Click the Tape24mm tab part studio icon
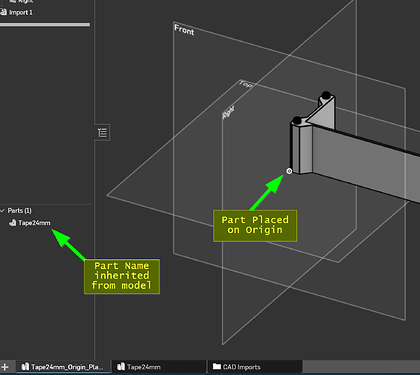The width and height of the screenshot is (420, 375). 121,367
